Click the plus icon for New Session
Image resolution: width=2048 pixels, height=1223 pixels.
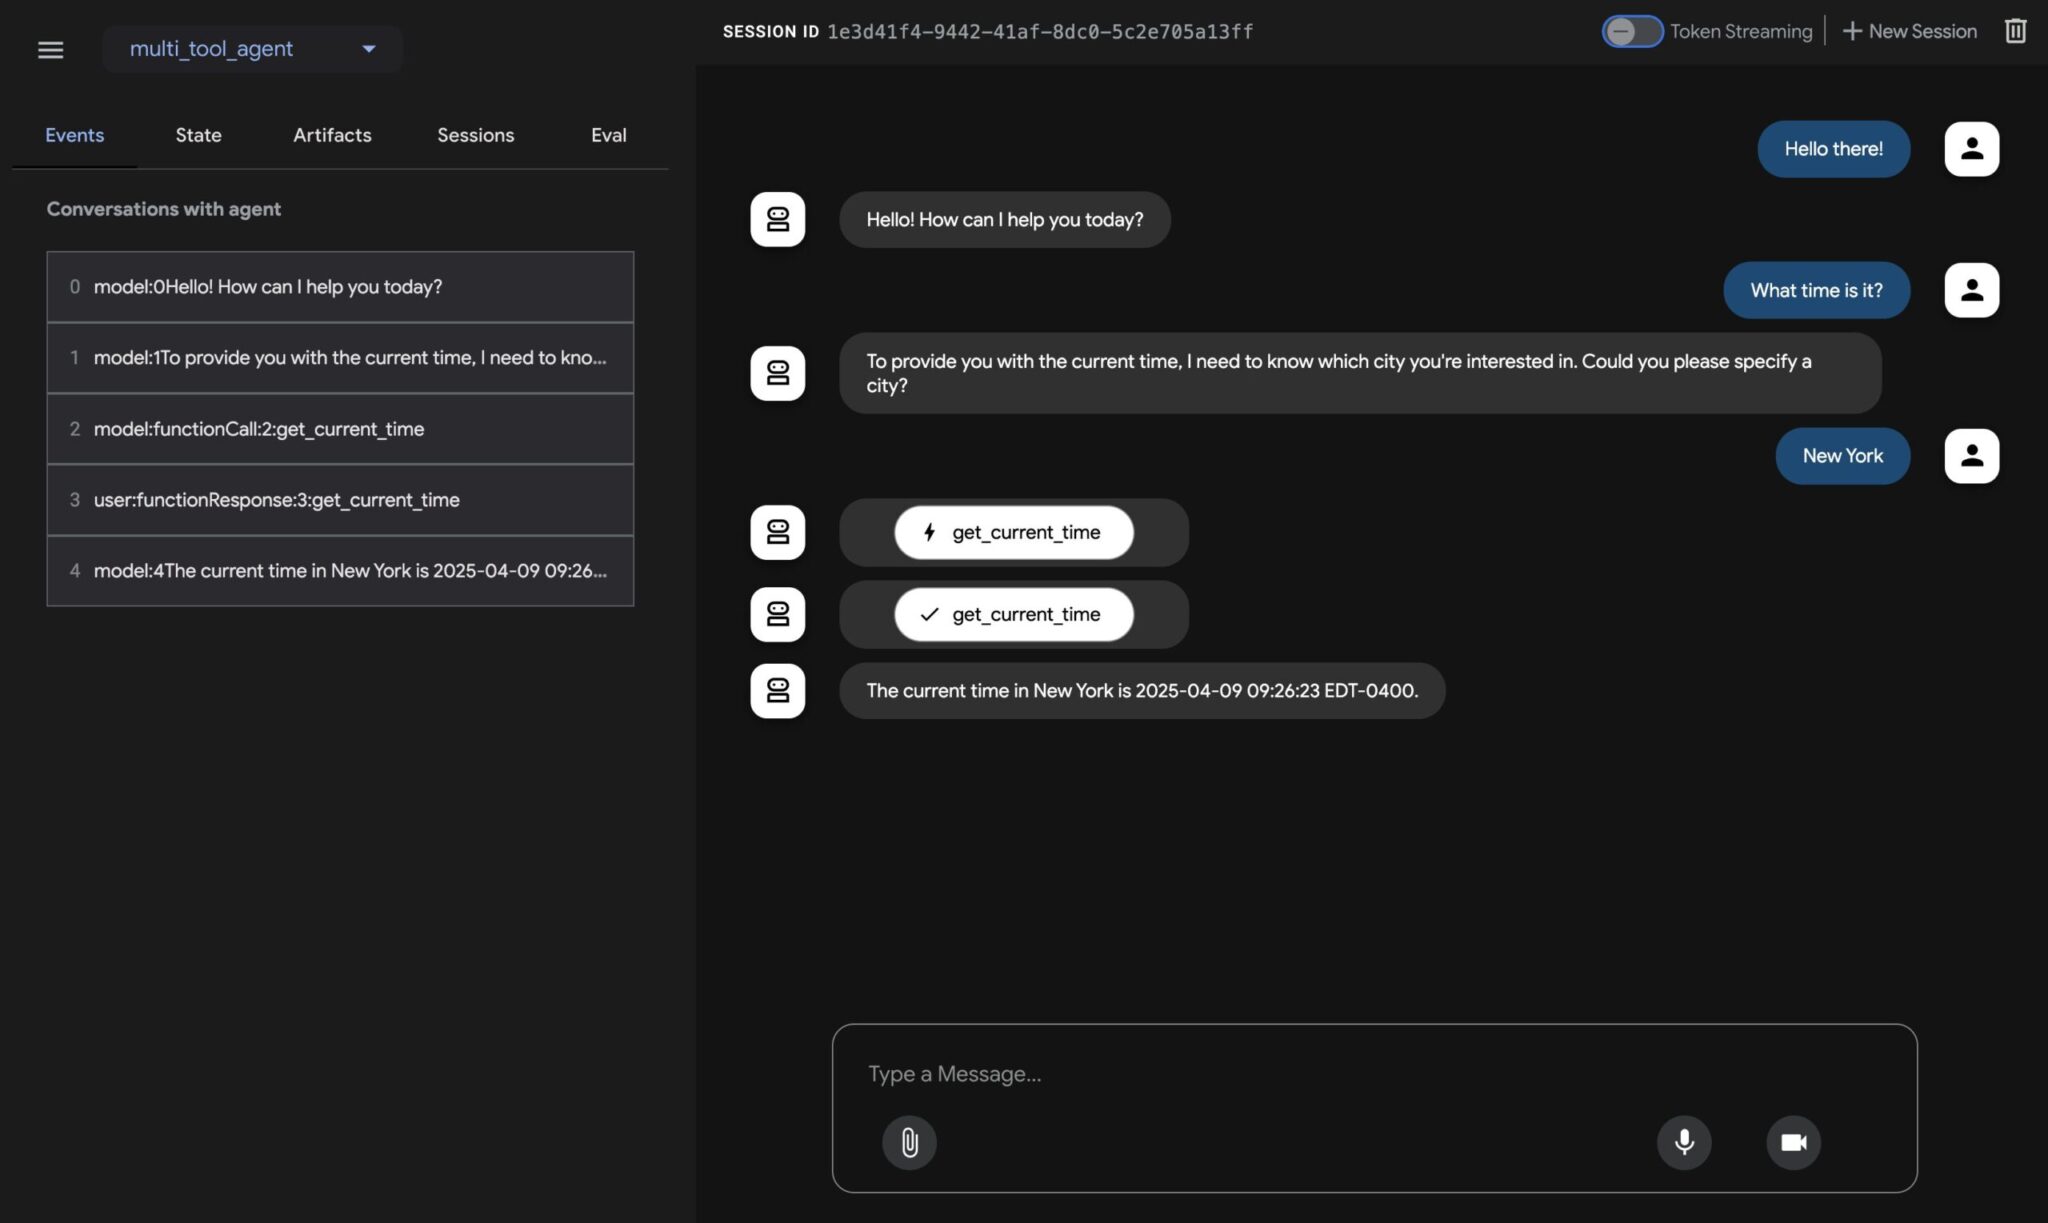[1851, 31]
